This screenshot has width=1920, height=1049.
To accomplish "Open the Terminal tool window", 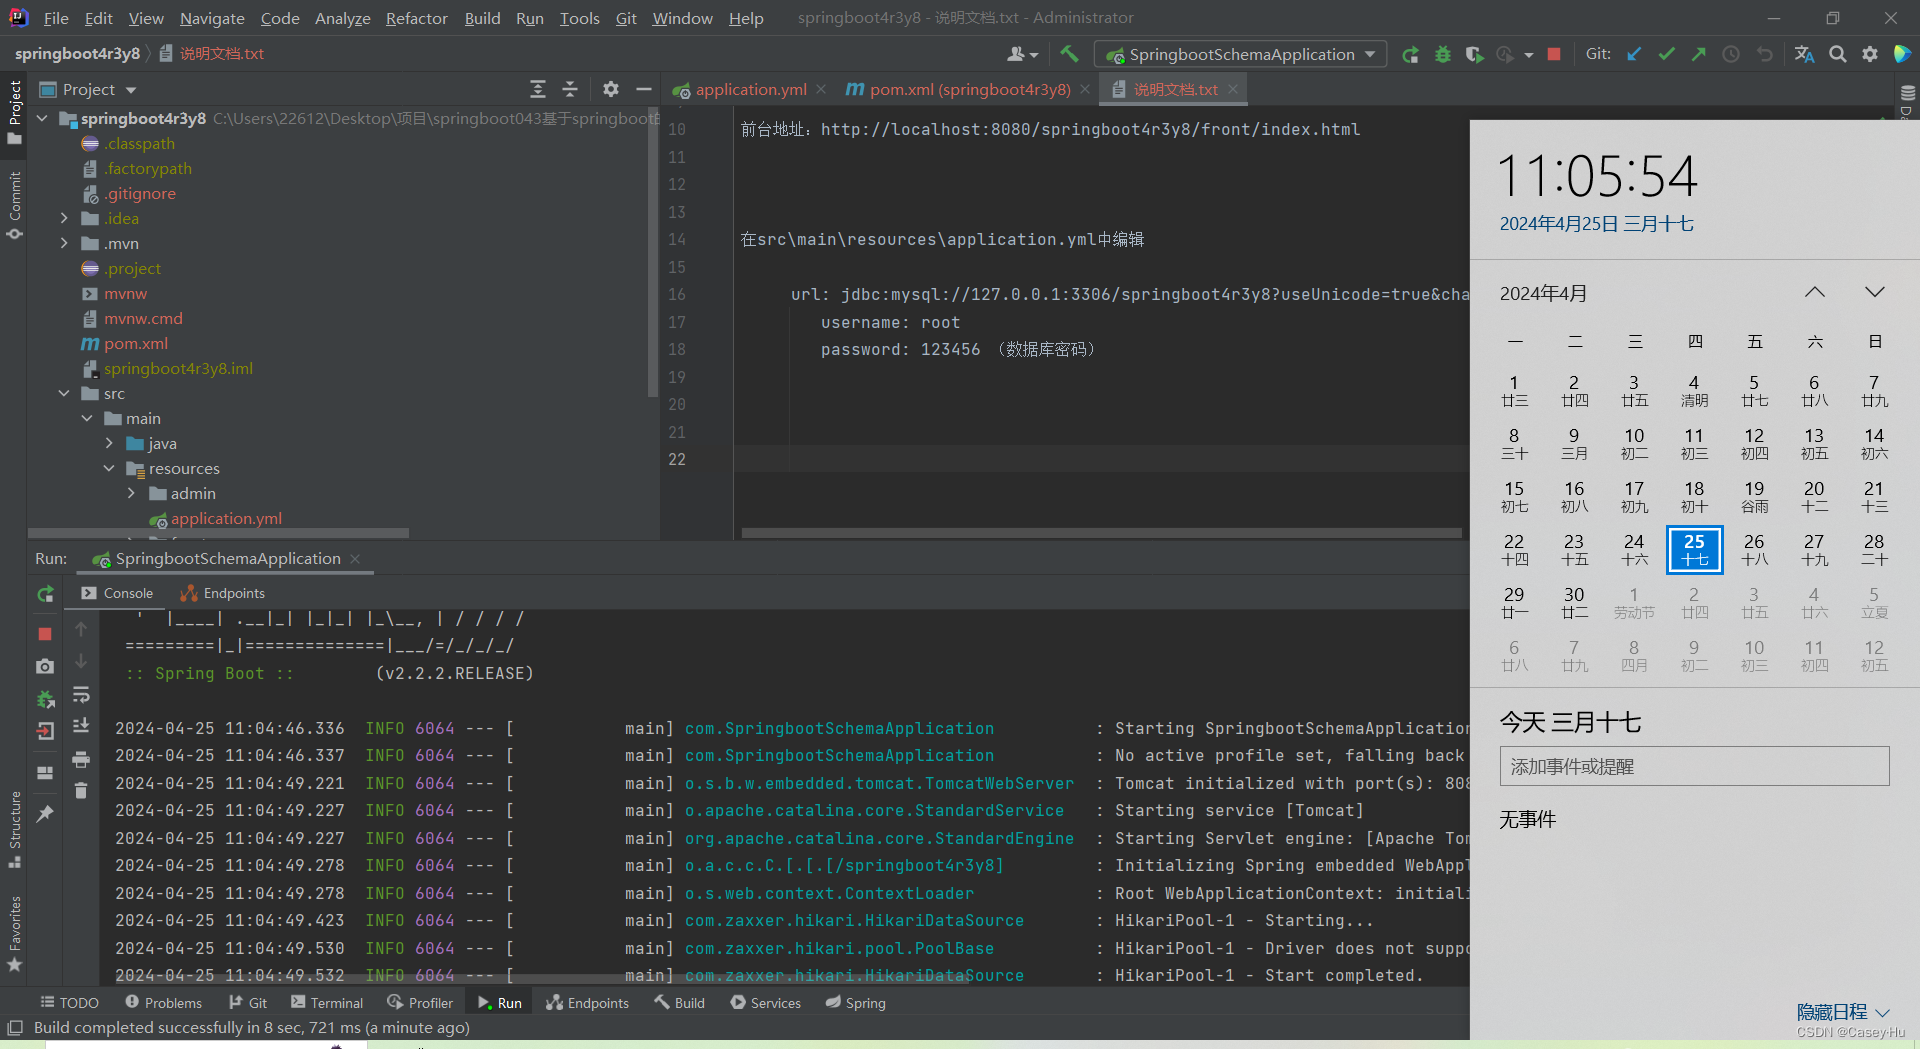I will pyautogui.click(x=327, y=1002).
